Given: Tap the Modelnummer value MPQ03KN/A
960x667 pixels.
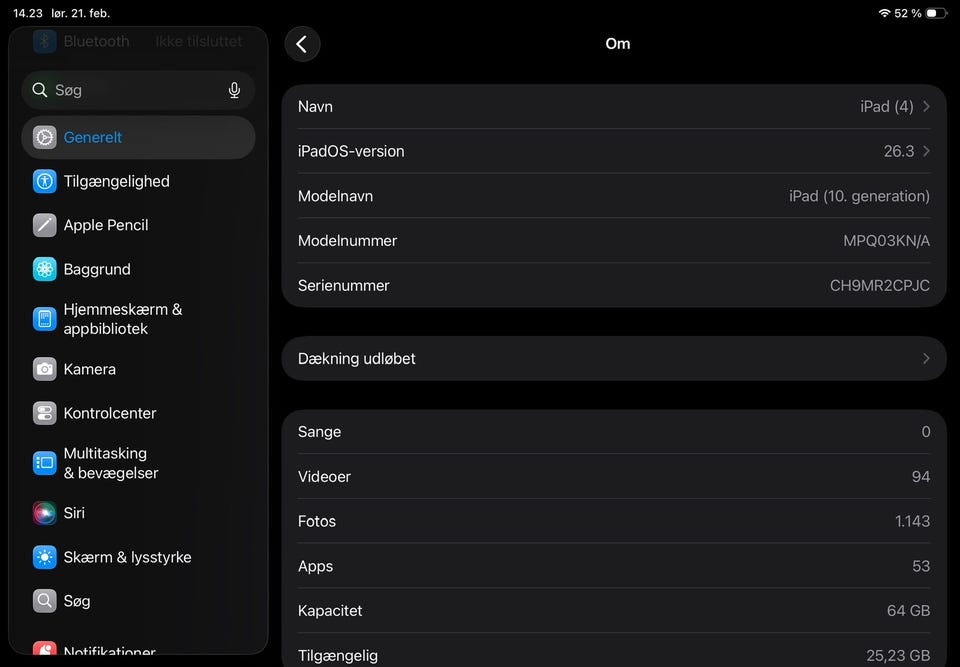Looking at the screenshot, I should 886,241.
